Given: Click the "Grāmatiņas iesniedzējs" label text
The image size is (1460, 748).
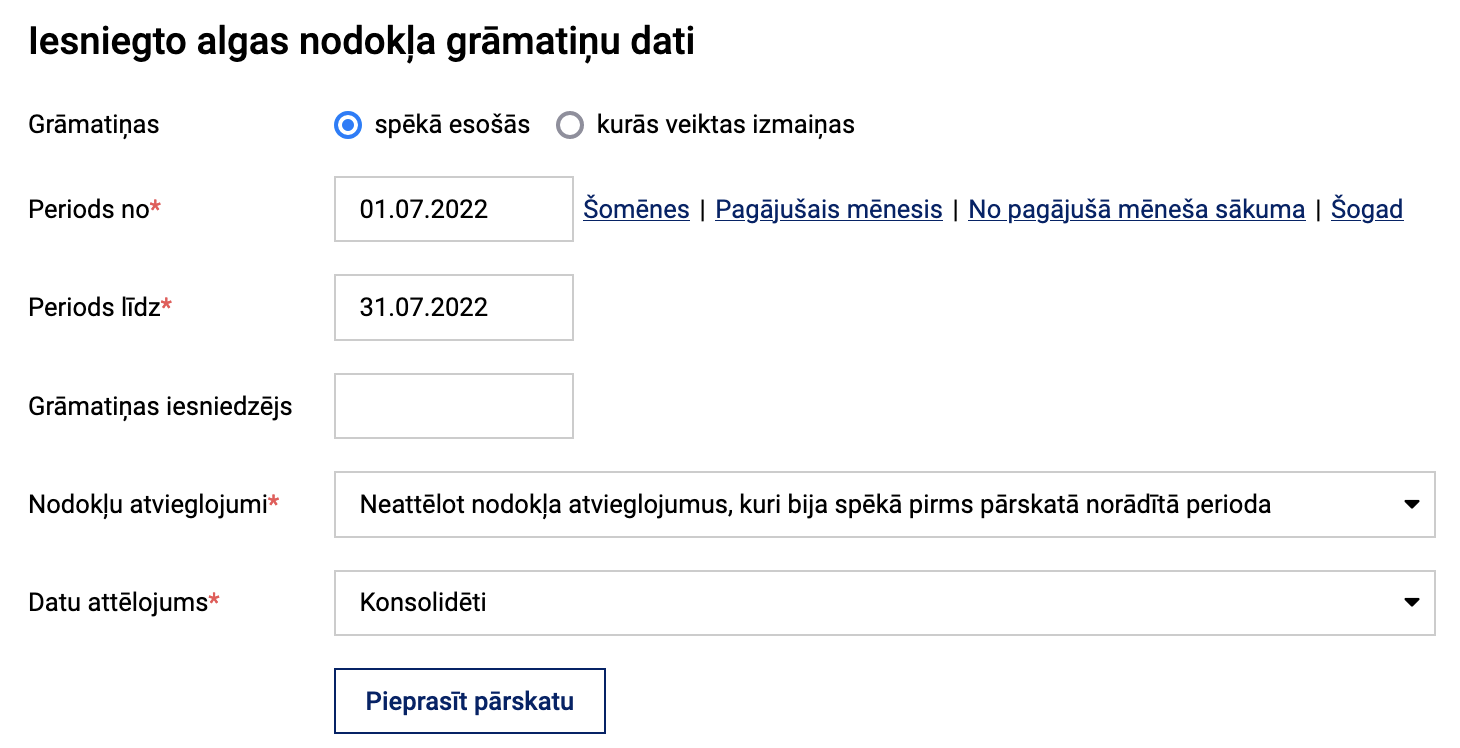Looking at the screenshot, I should (160, 407).
